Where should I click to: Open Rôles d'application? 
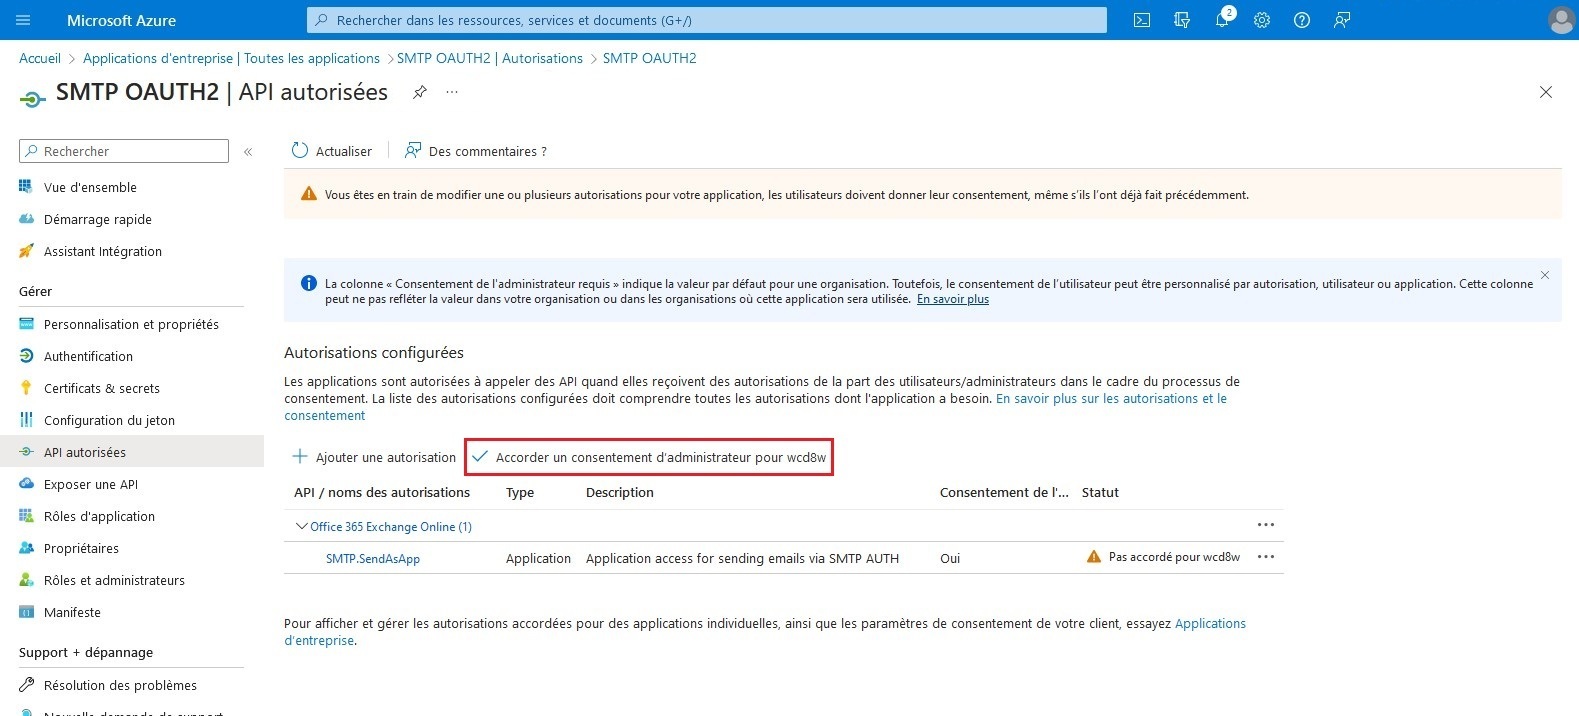pos(99,516)
